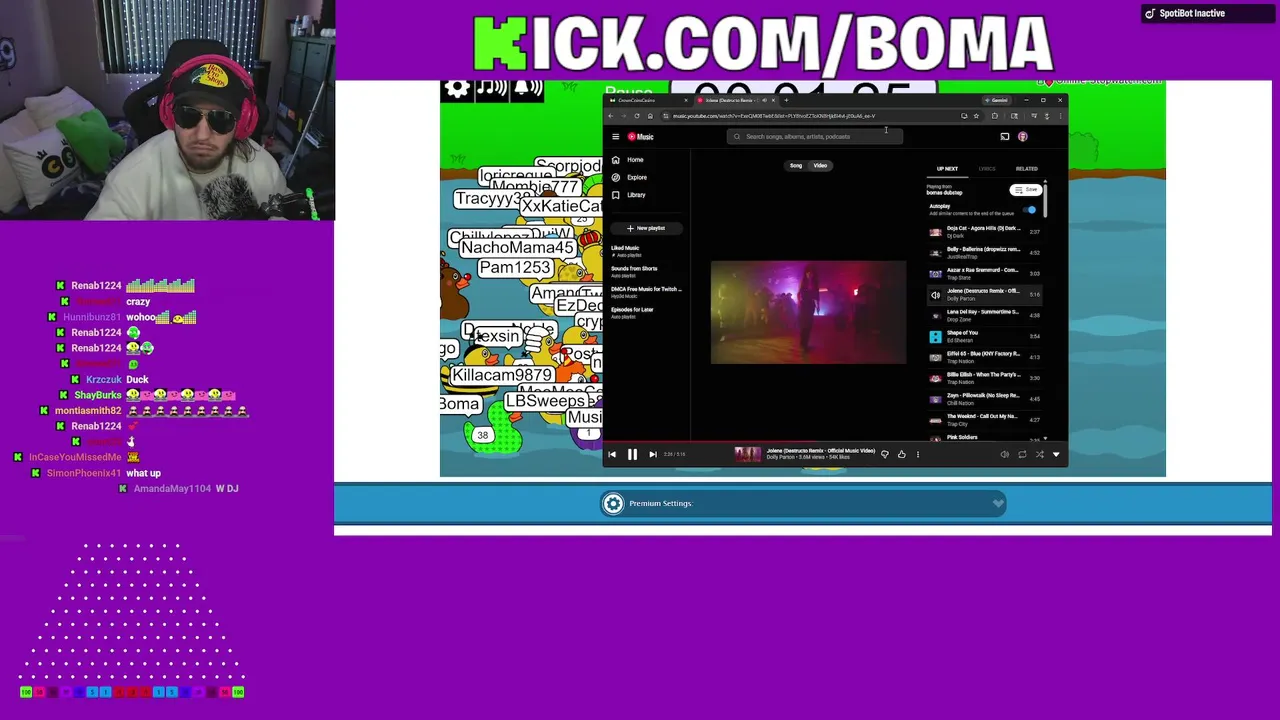Click the Jolene thumbnail in player bar
Viewport: 1280px width, 720px height.
pyautogui.click(x=747, y=455)
